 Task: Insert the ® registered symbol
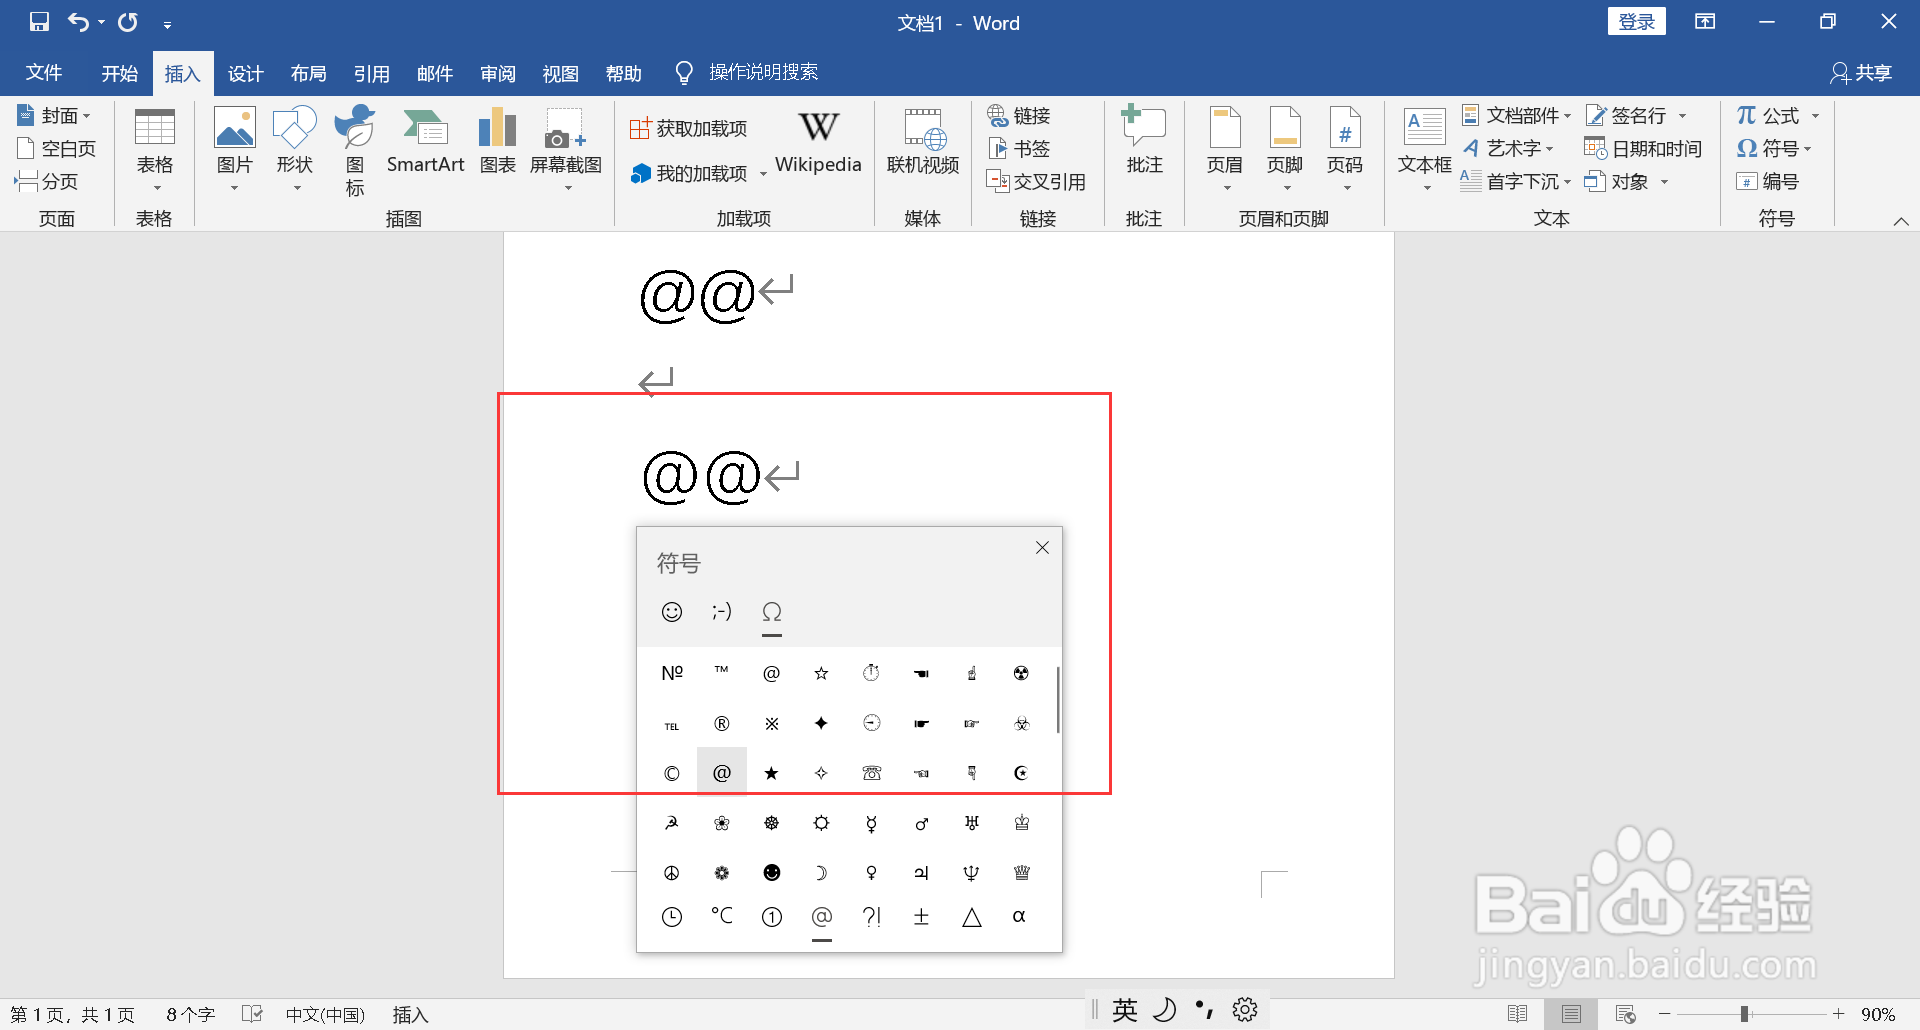pos(722,723)
